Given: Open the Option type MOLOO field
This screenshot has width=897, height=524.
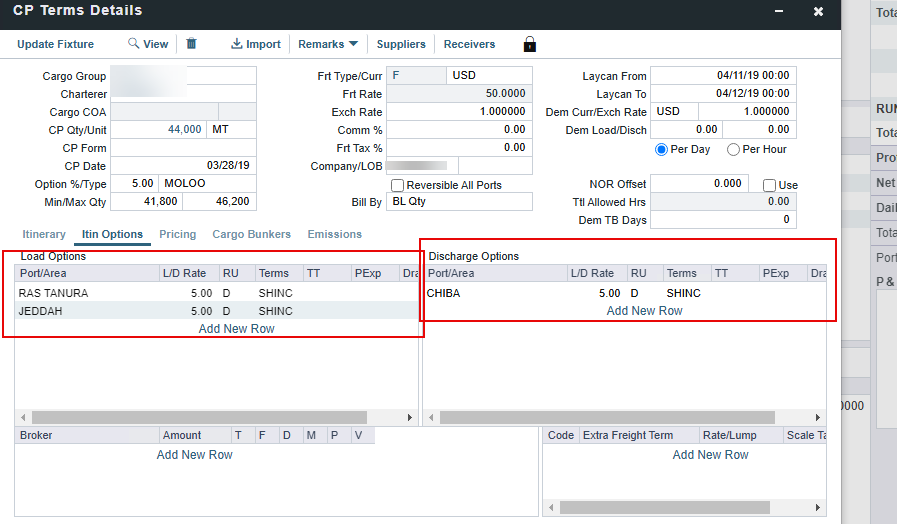Looking at the screenshot, I should pos(207,184).
